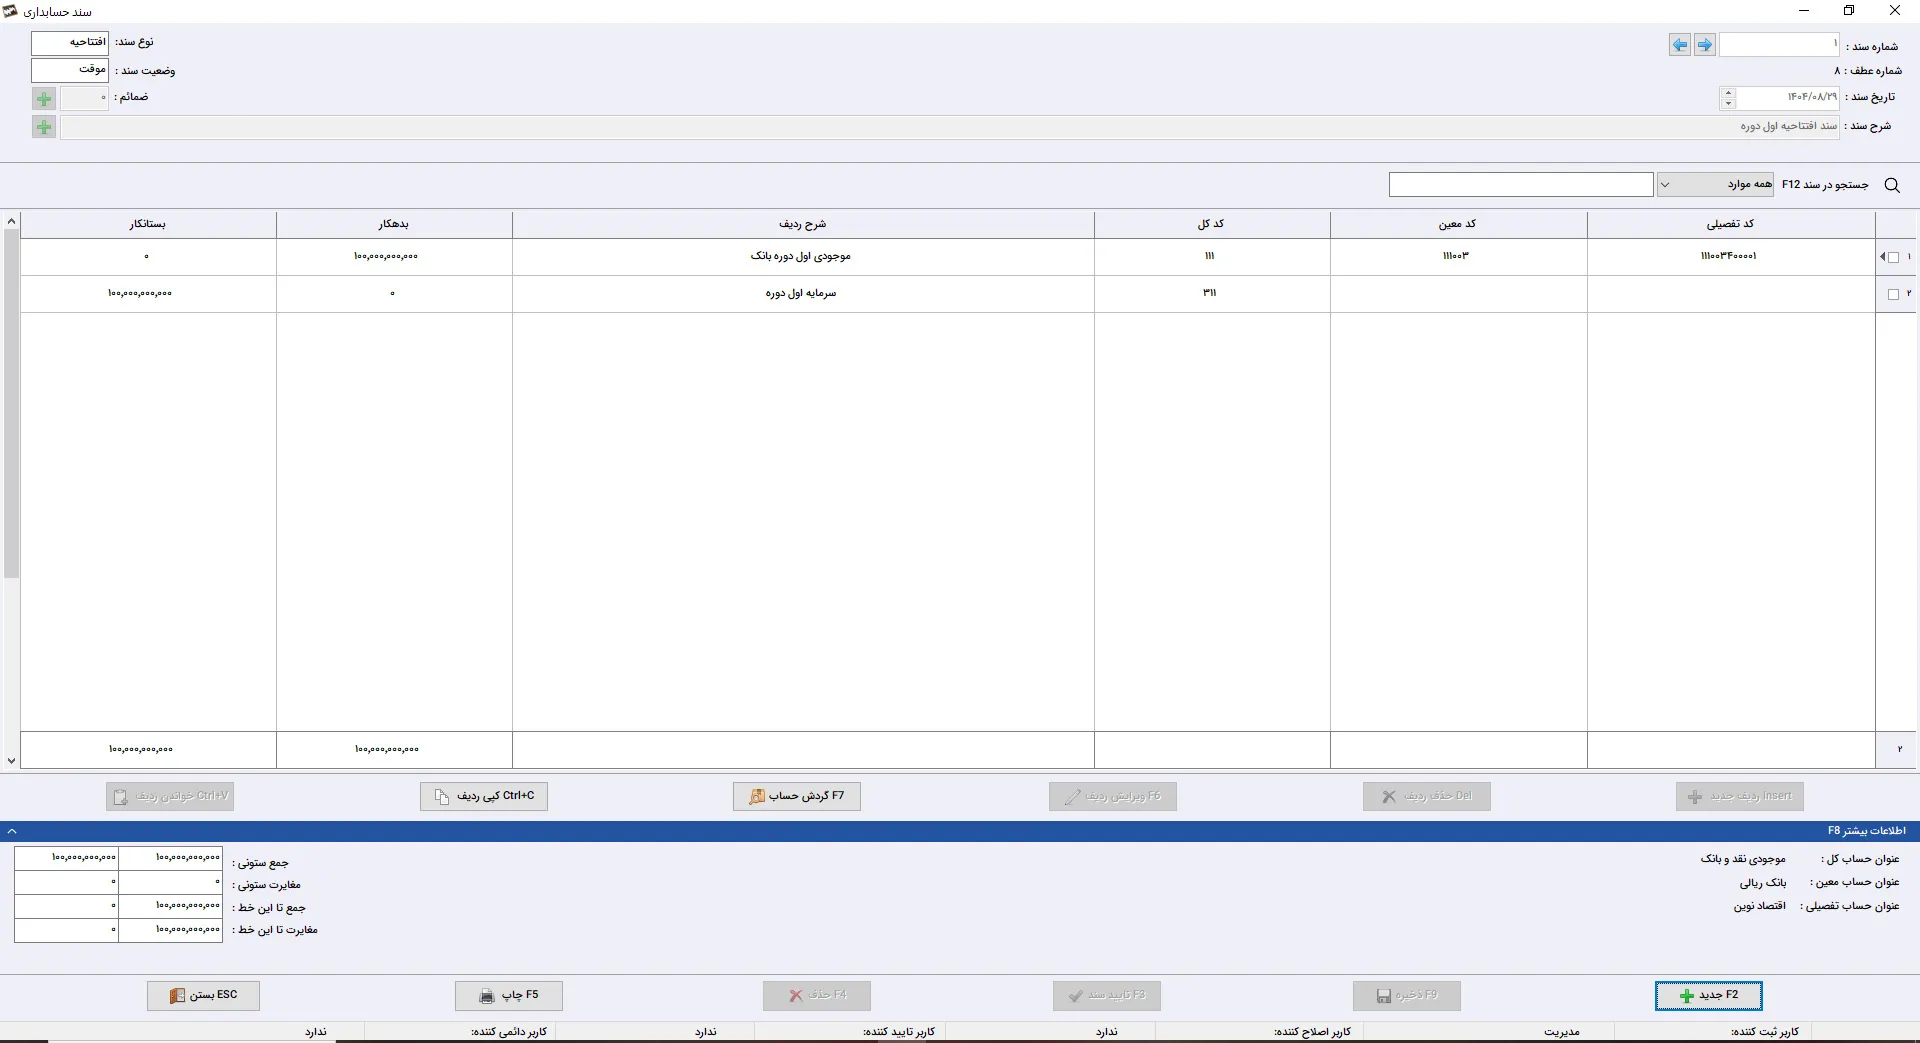Screen dimensions: 1920x1043
Task: Copy row with Ctrl+C کپی ردیف button
Action: tap(484, 796)
